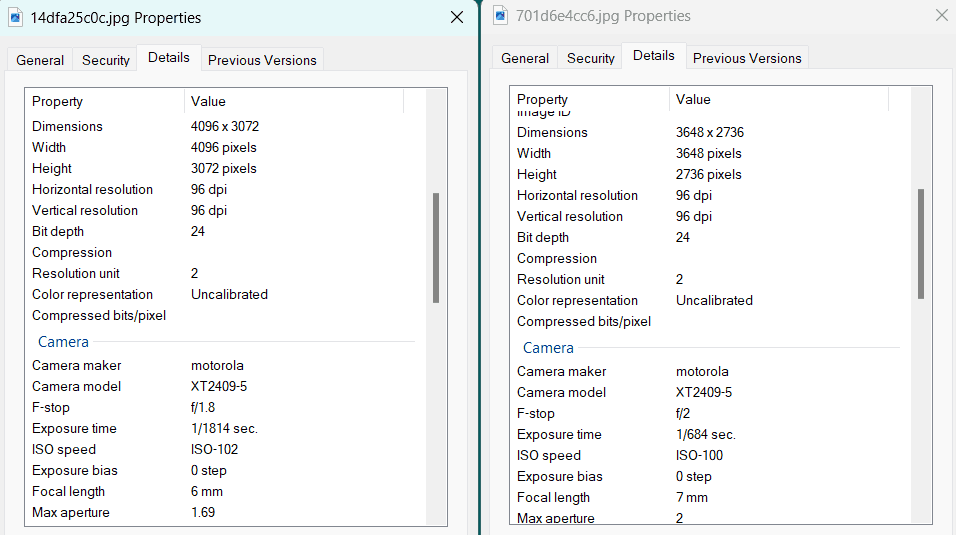Open Previous Versions tab in 701d6e4cc6.jpg Properties
This screenshot has width=956, height=535.
(747, 58)
